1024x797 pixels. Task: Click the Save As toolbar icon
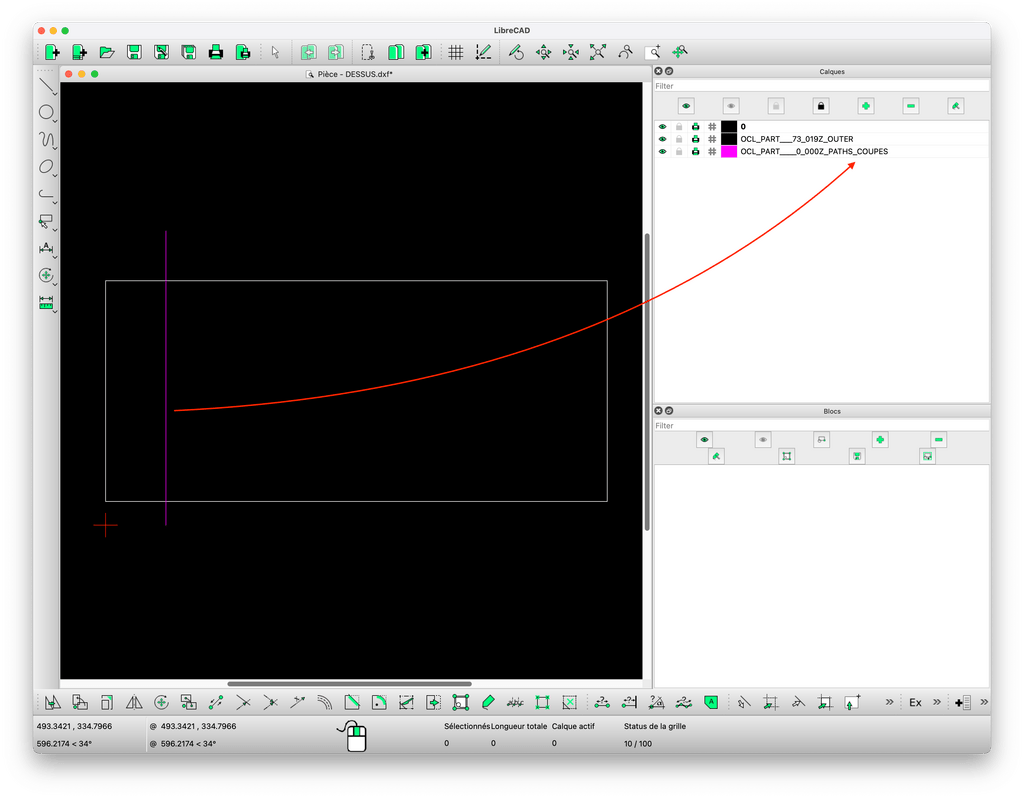click(x=161, y=52)
